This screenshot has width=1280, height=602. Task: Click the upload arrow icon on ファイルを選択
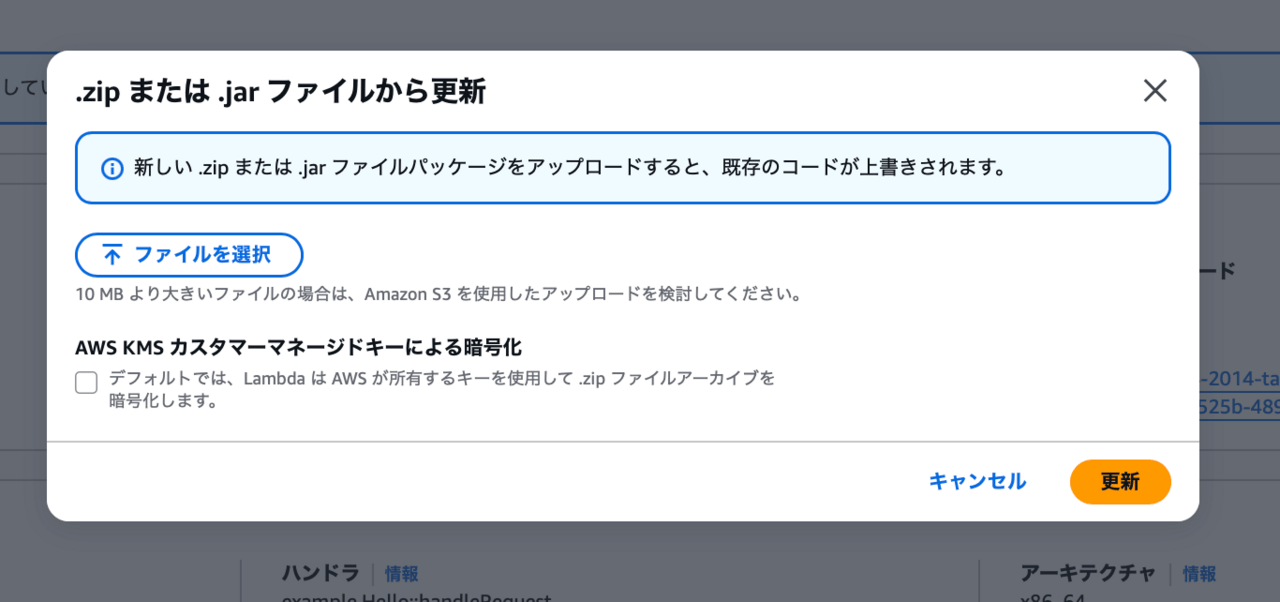point(113,255)
